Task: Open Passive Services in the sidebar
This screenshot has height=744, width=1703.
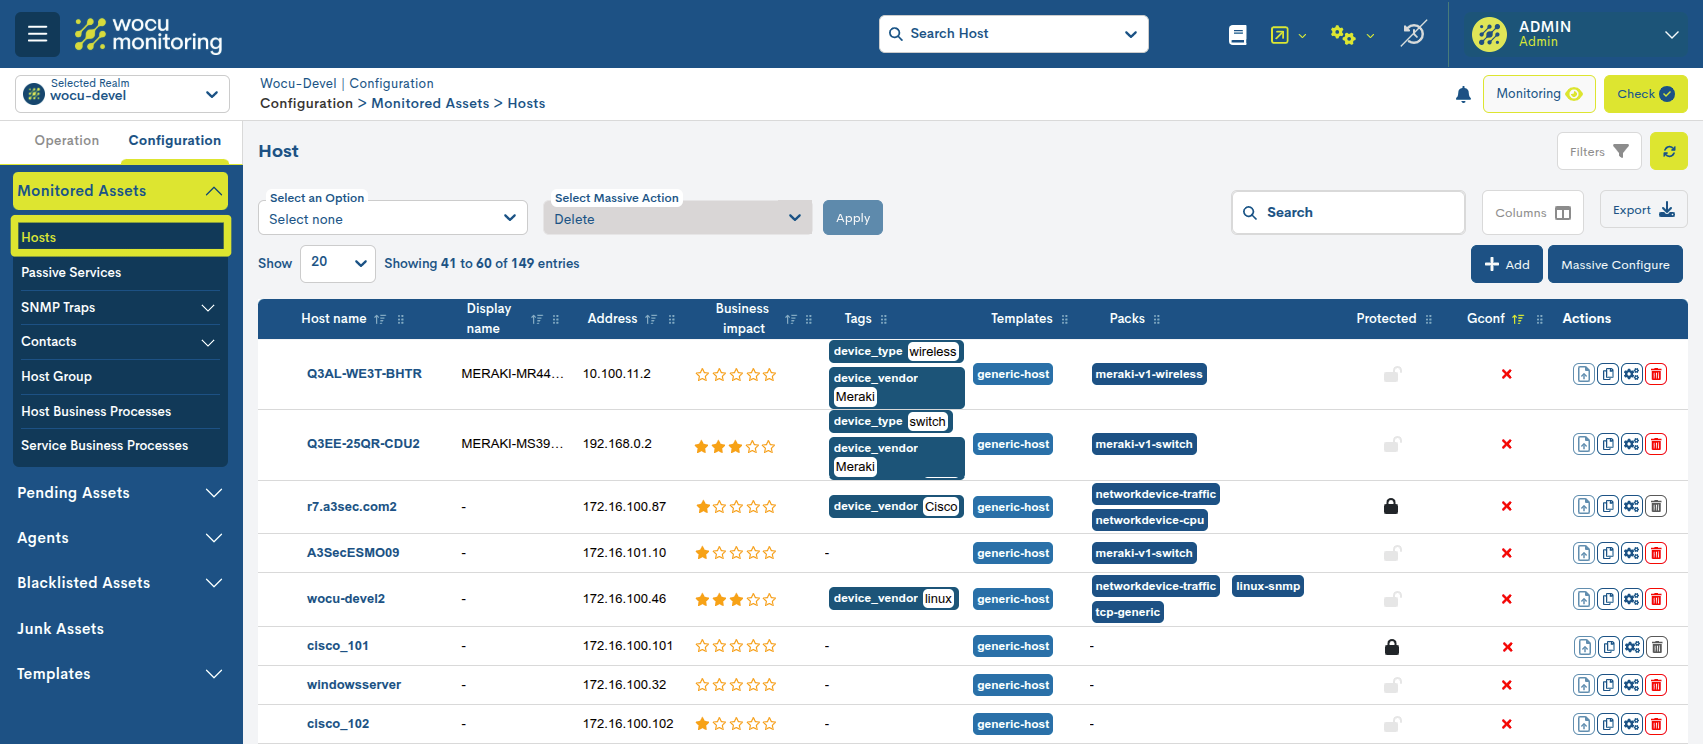Action: tap(71, 272)
